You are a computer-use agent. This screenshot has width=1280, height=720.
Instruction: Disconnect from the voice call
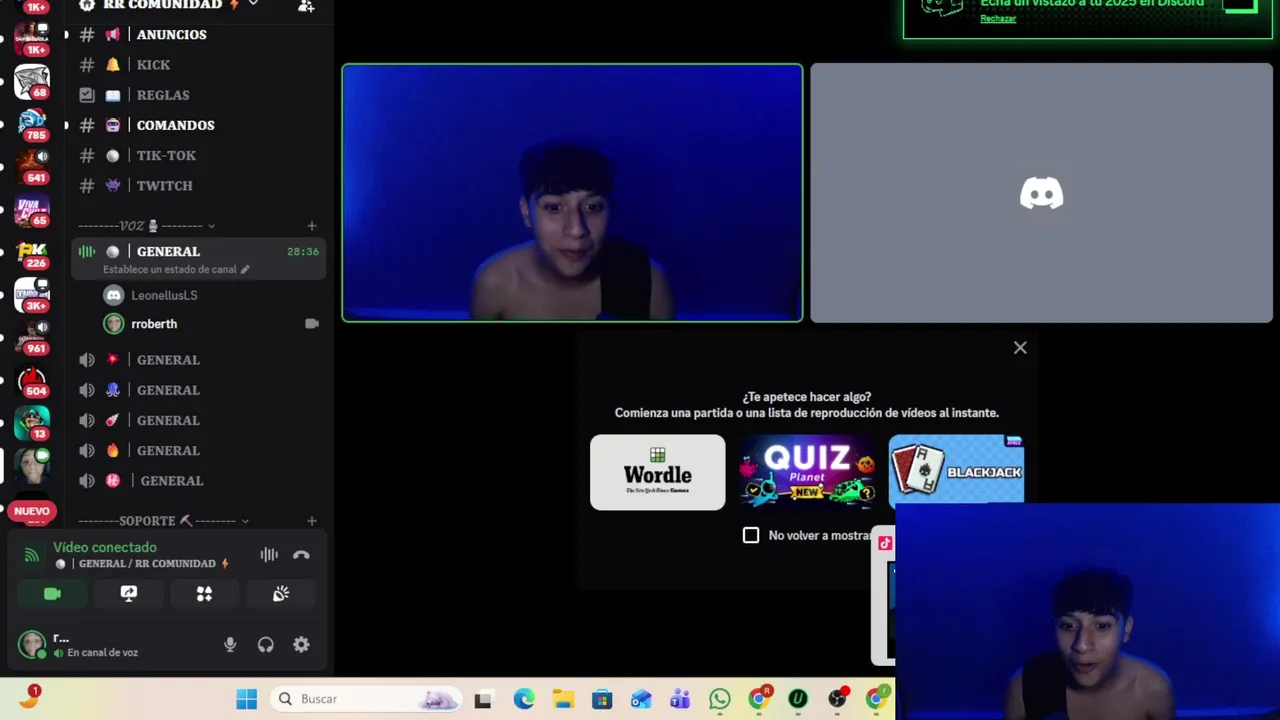(x=301, y=555)
